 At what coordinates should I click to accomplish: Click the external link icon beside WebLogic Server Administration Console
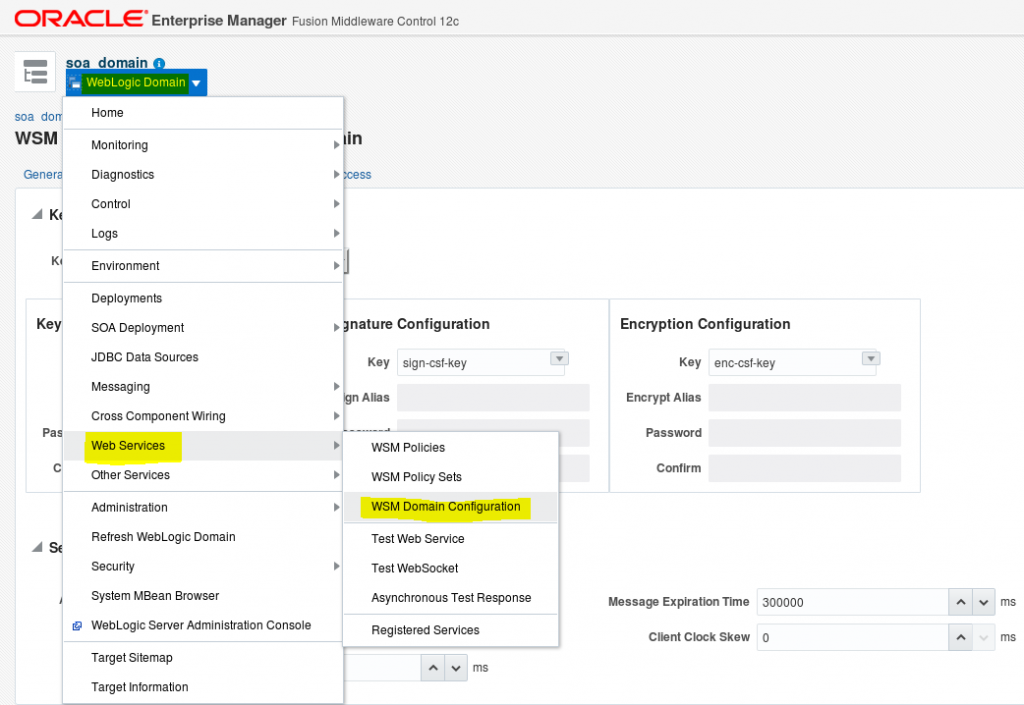[x=77, y=625]
